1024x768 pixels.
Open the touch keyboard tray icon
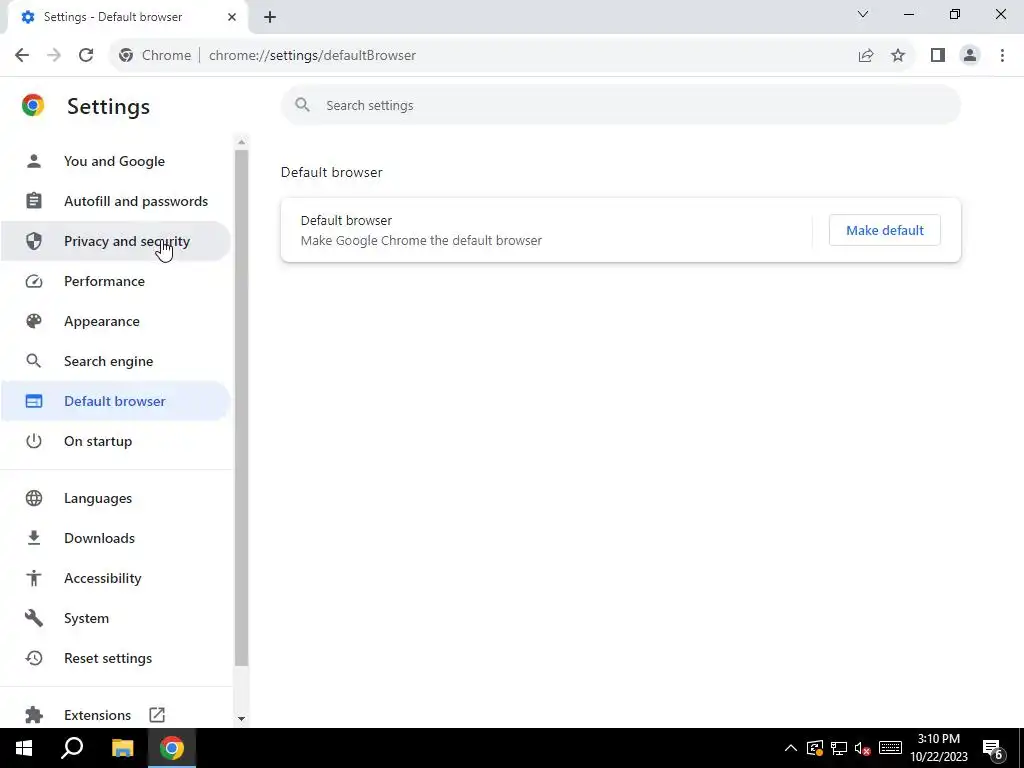pos(890,748)
